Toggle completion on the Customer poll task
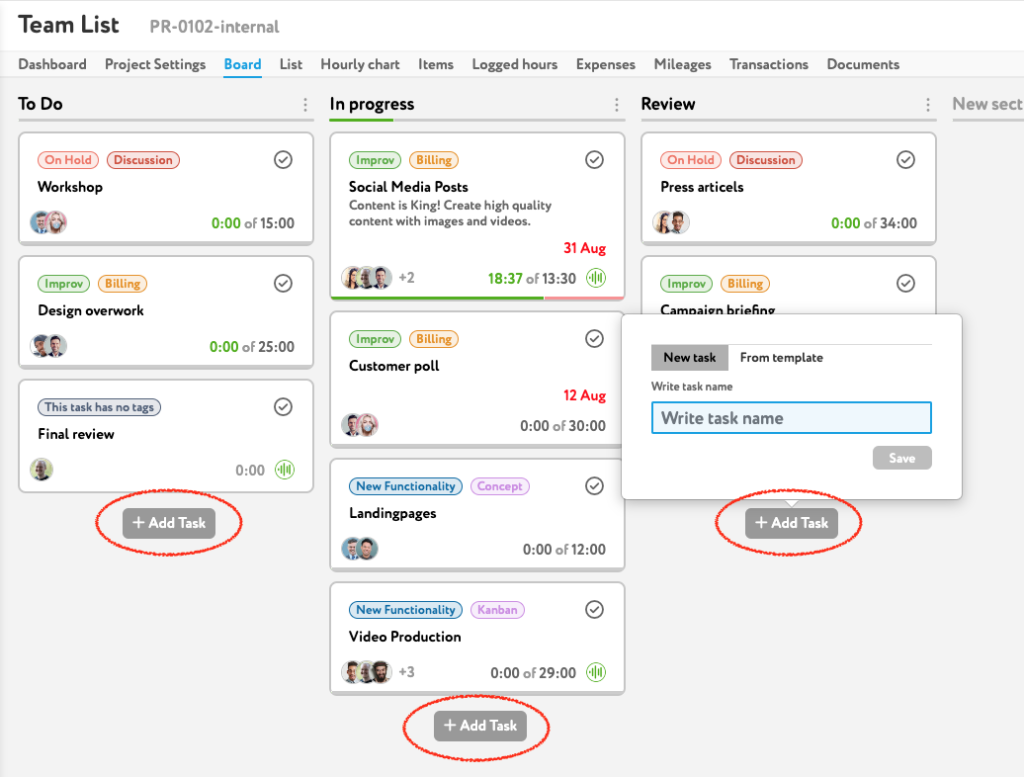This screenshot has width=1024, height=777. [594, 338]
